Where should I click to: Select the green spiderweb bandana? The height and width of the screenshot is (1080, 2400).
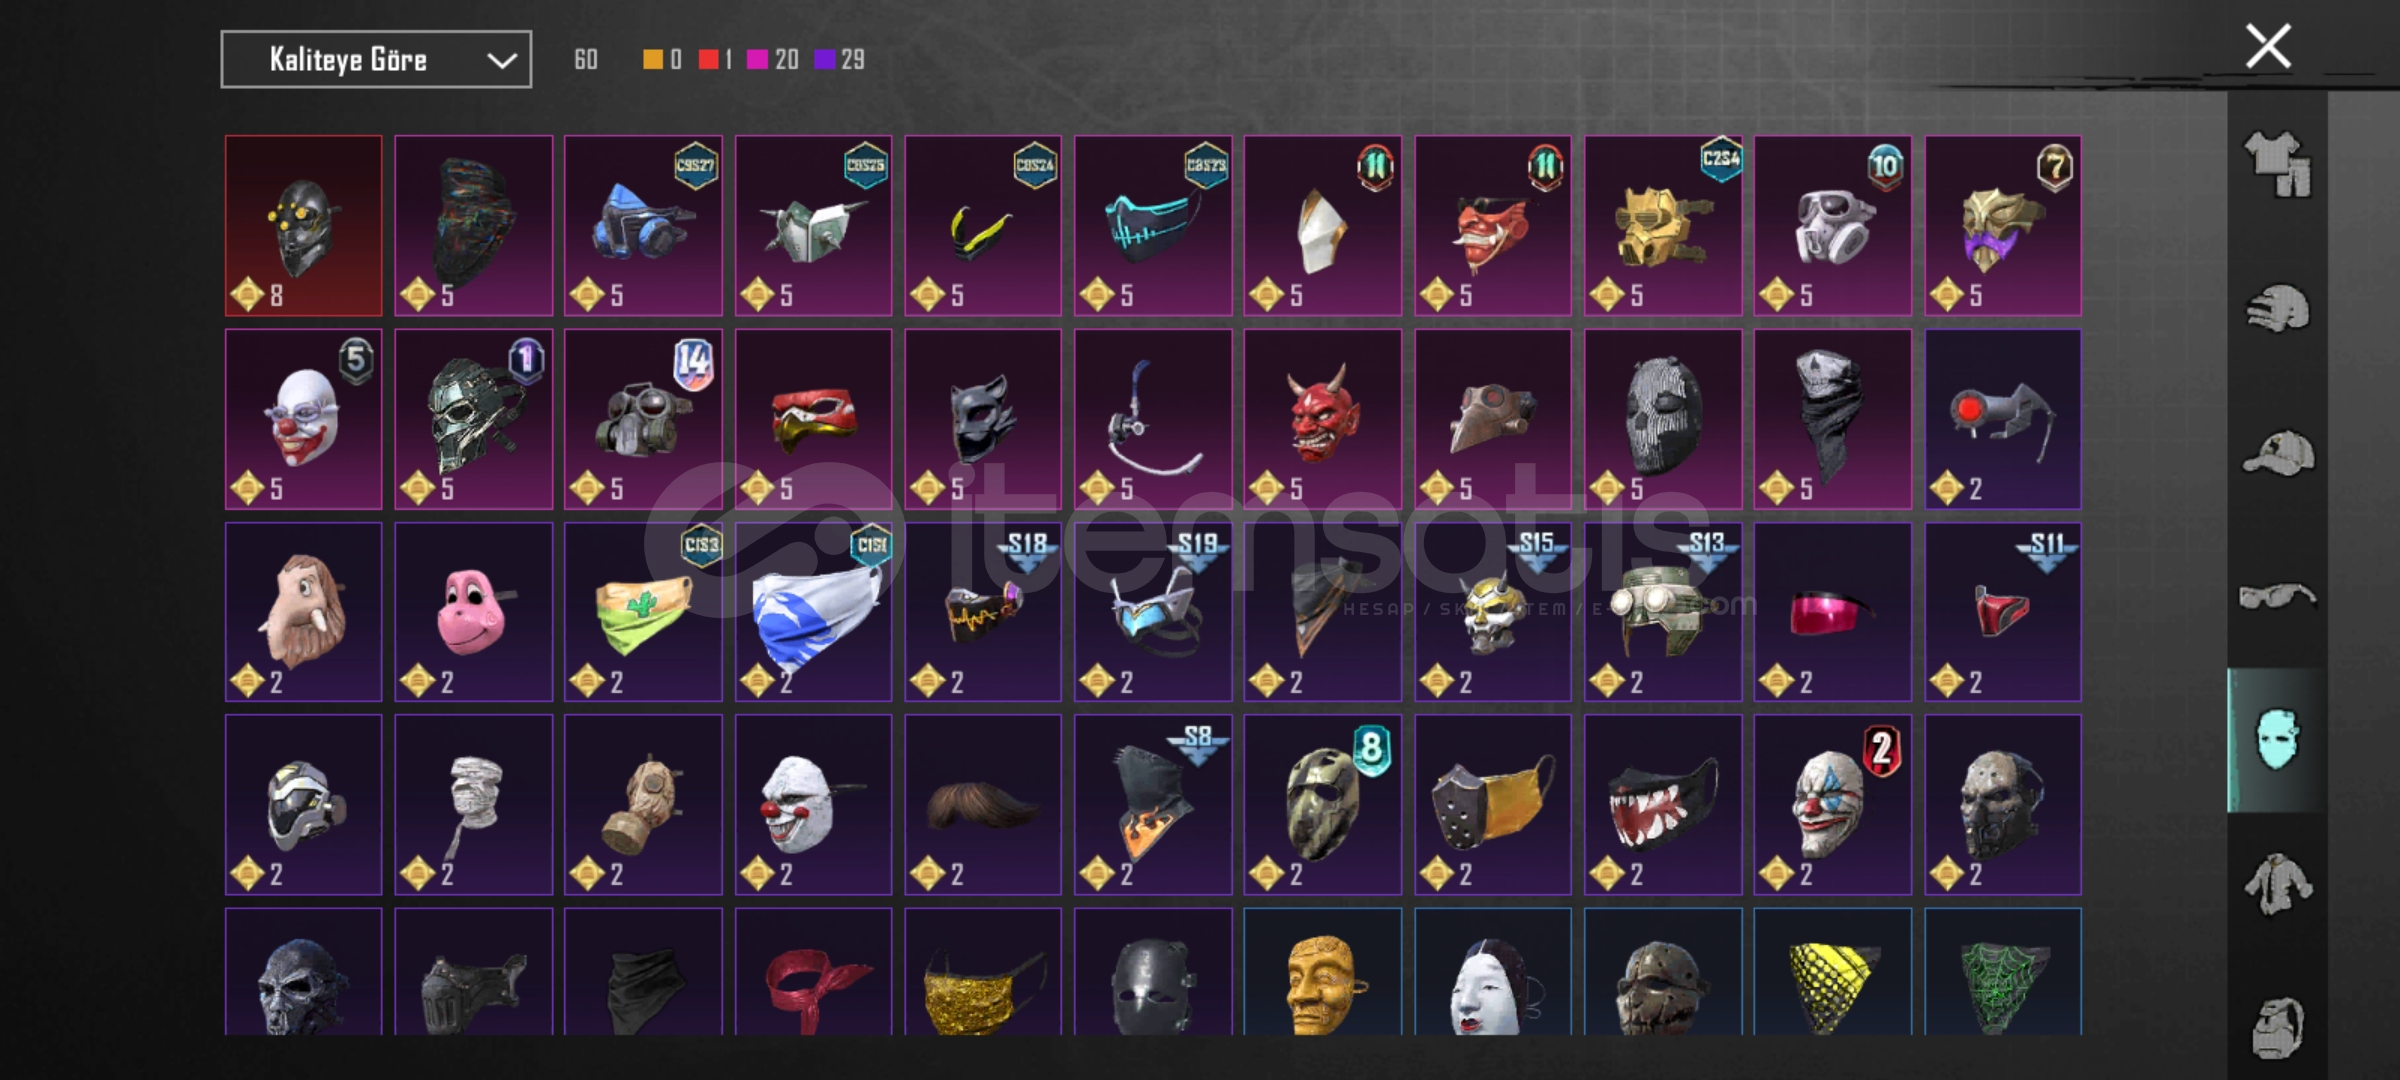point(2002,971)
